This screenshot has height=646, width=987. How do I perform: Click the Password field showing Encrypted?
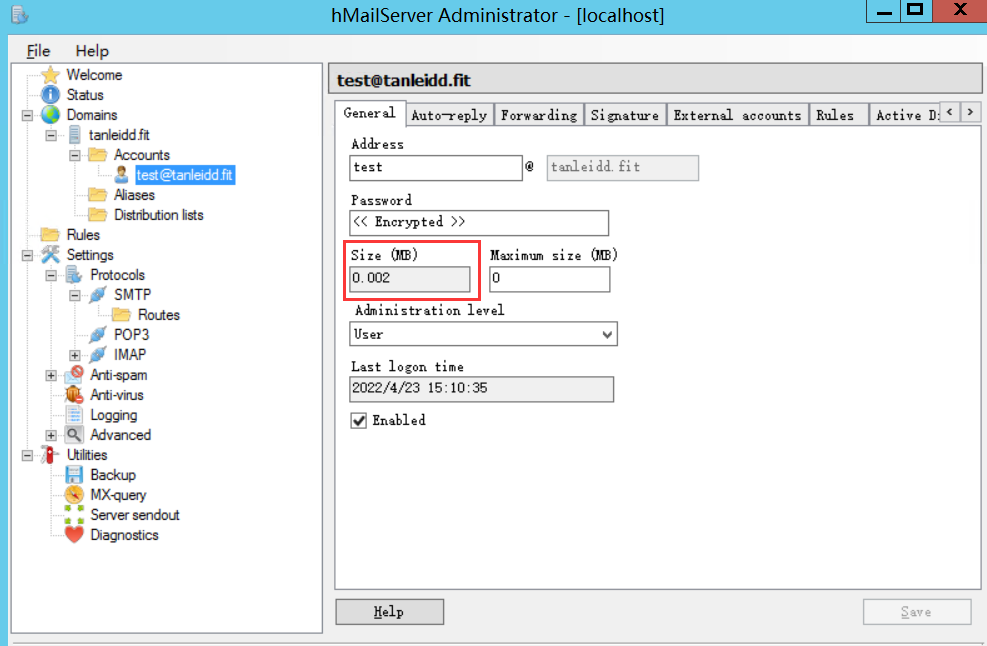click(x=479, y=222)
